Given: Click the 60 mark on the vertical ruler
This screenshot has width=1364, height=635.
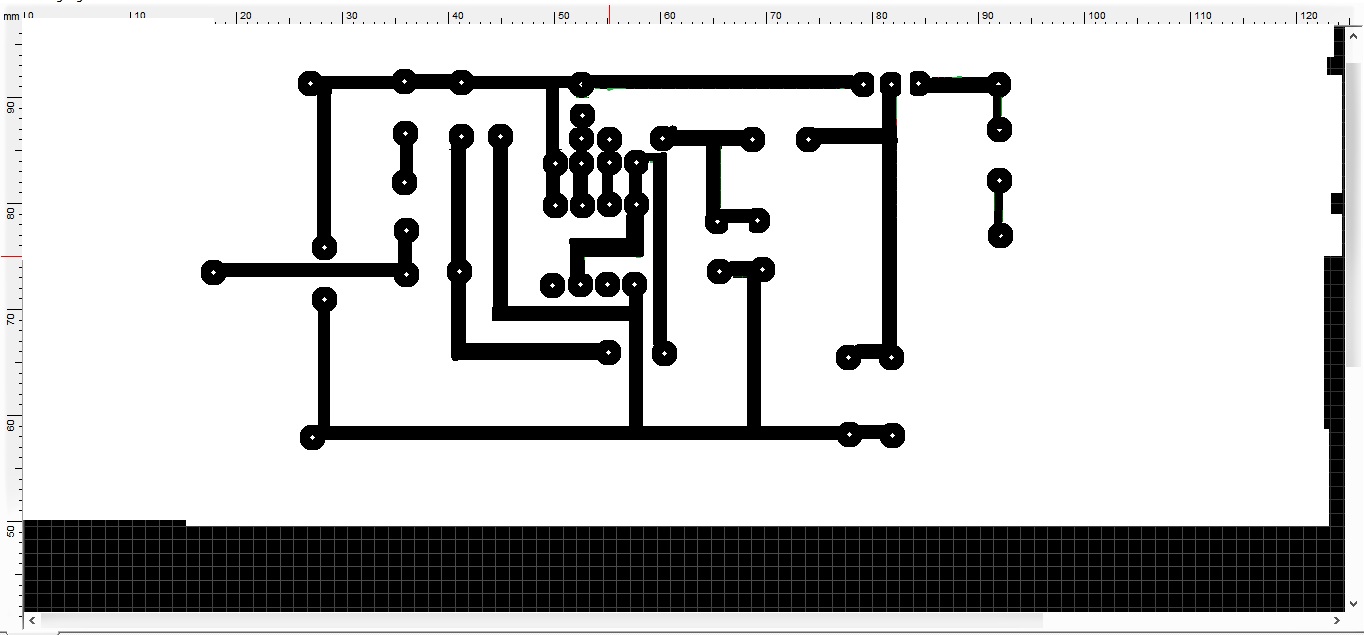Looking at the screenshot, I should 11,424.
